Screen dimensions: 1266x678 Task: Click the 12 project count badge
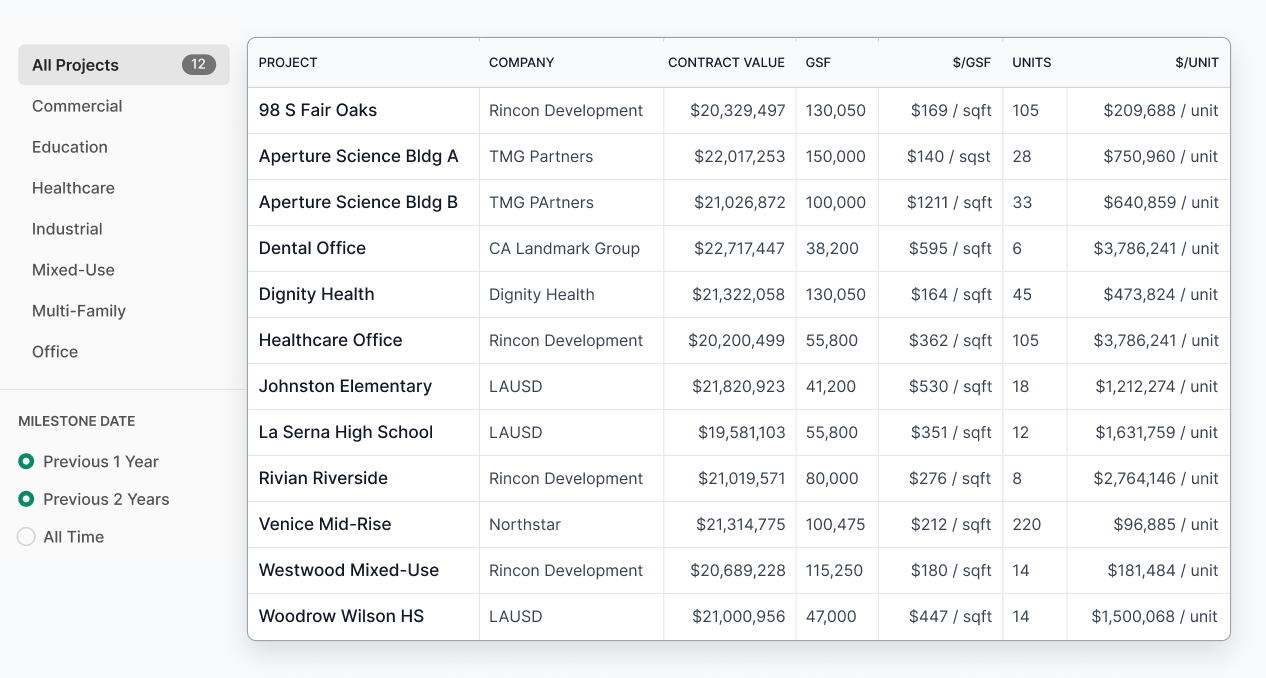199,64
